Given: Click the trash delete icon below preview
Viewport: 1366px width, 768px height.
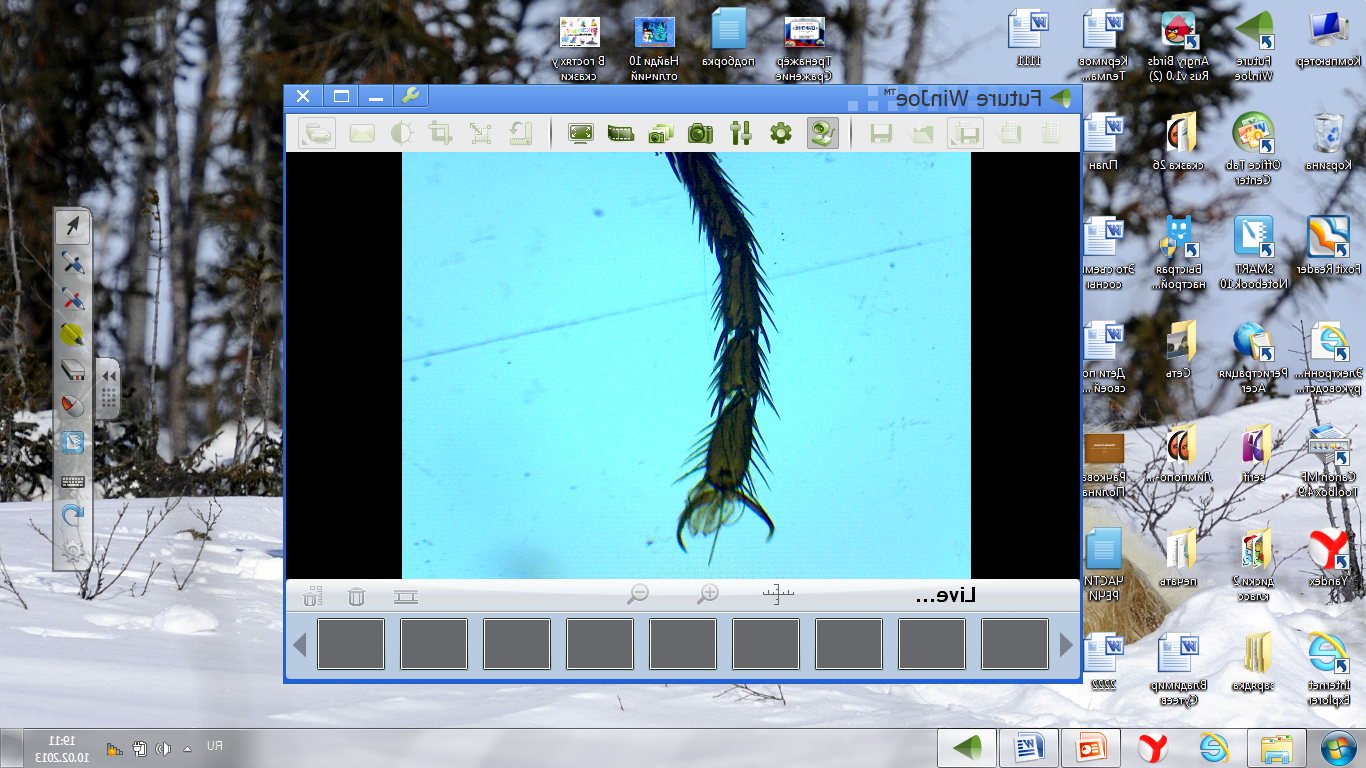Looking at the screenshot, I should pos(356,597).
